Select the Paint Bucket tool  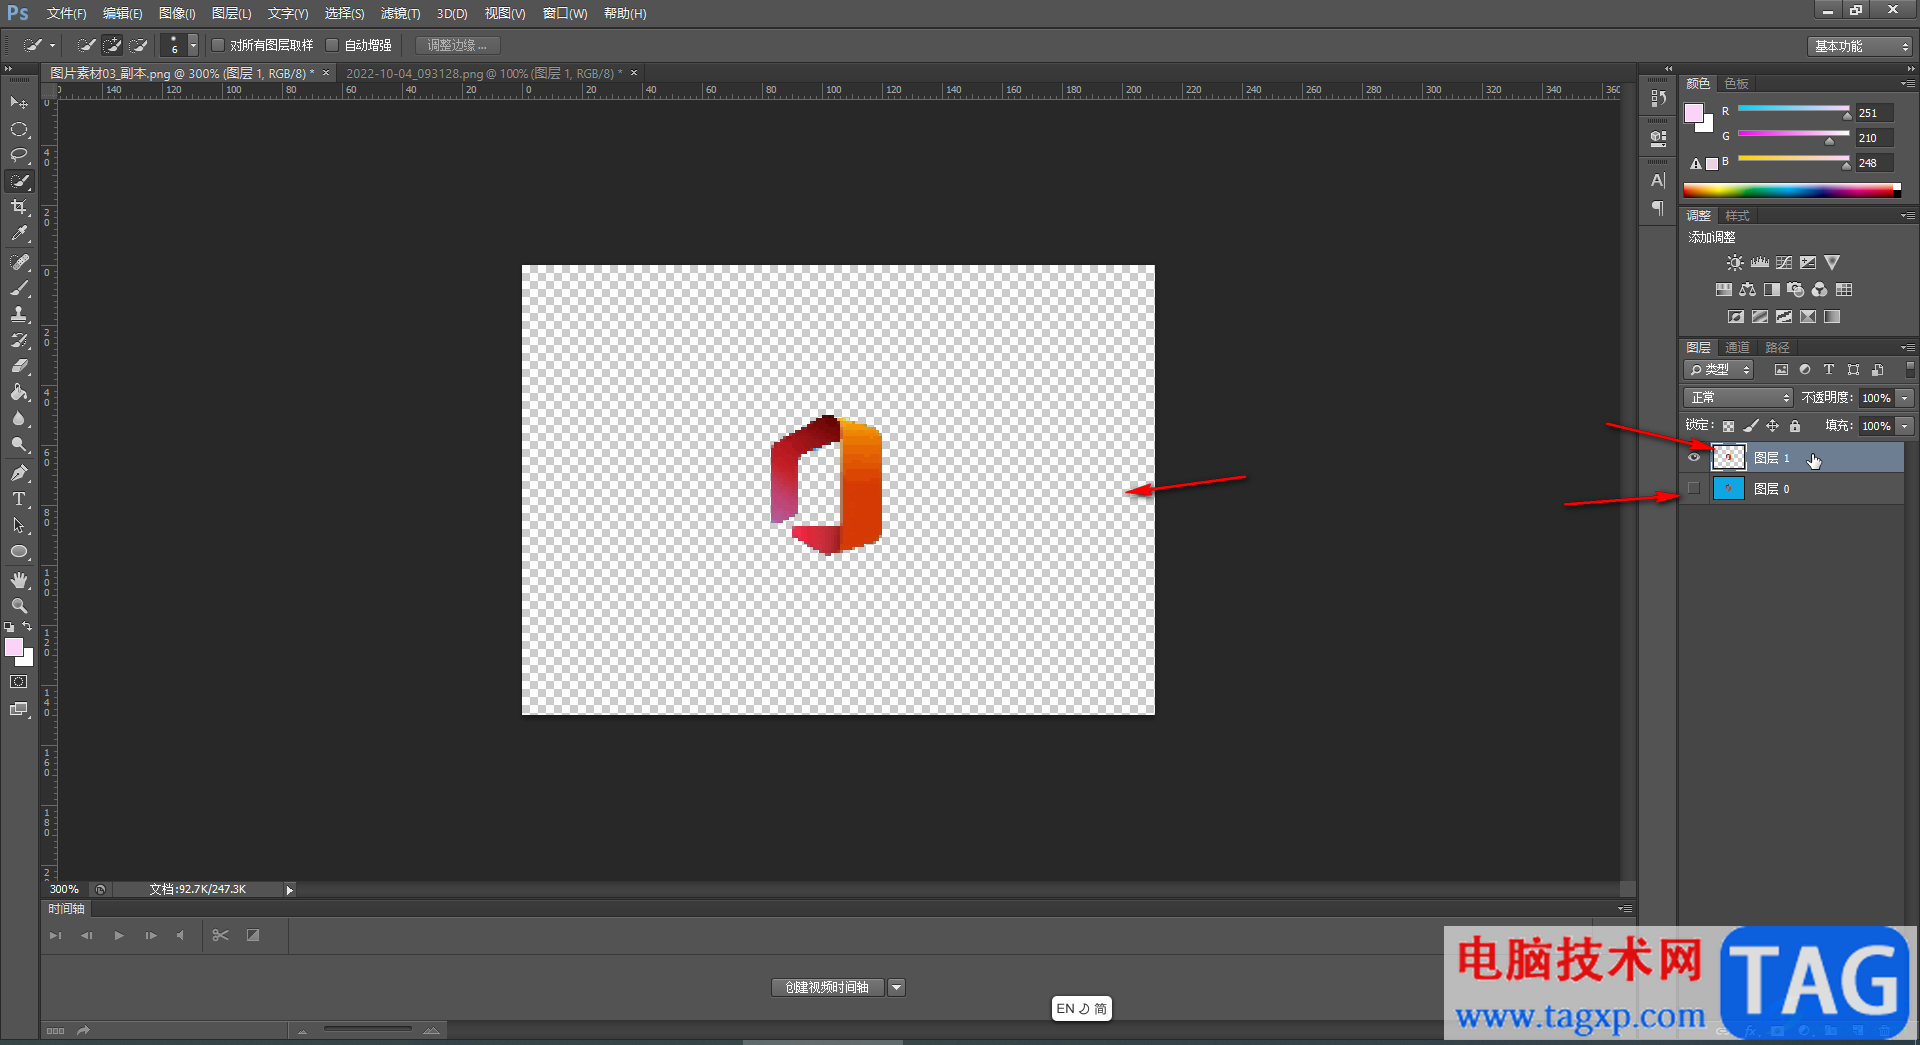click(x=19, y=393)
